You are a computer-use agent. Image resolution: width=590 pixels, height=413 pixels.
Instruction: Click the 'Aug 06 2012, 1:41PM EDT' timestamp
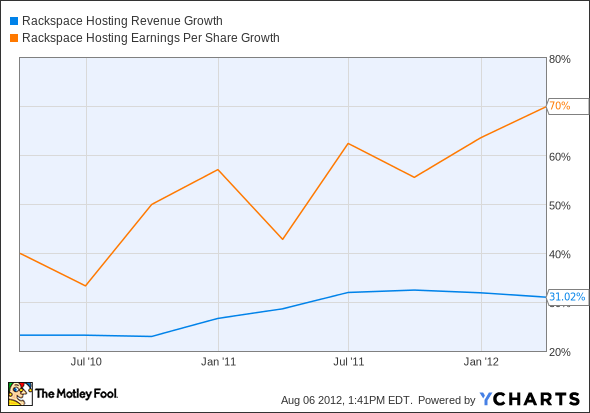point(347,400)
